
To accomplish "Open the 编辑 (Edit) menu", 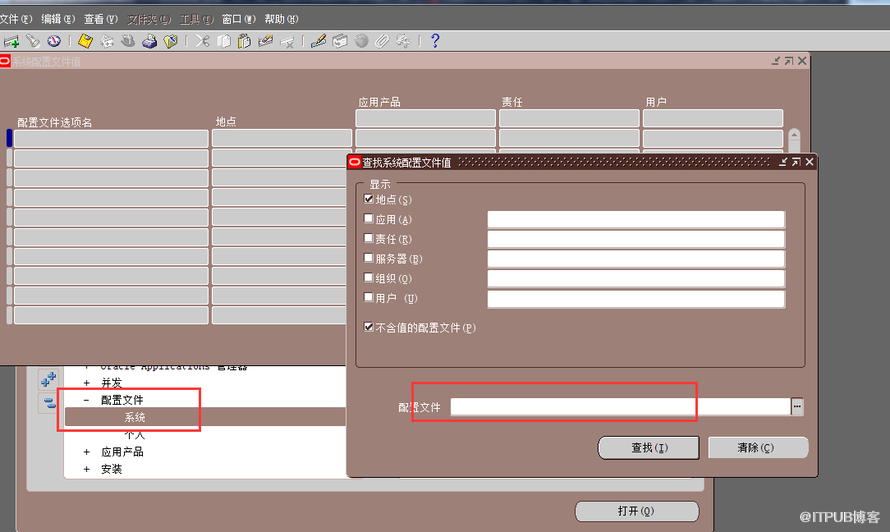I will [58, 19].
